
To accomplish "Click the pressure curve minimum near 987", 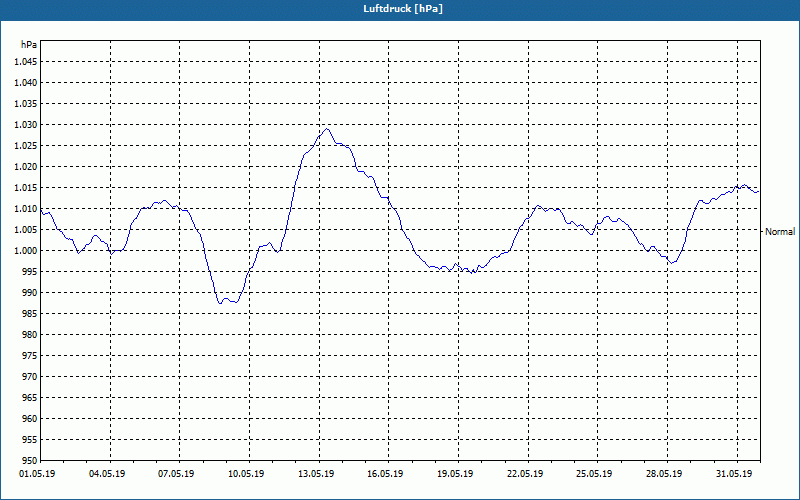I will [x=220, y=303].
